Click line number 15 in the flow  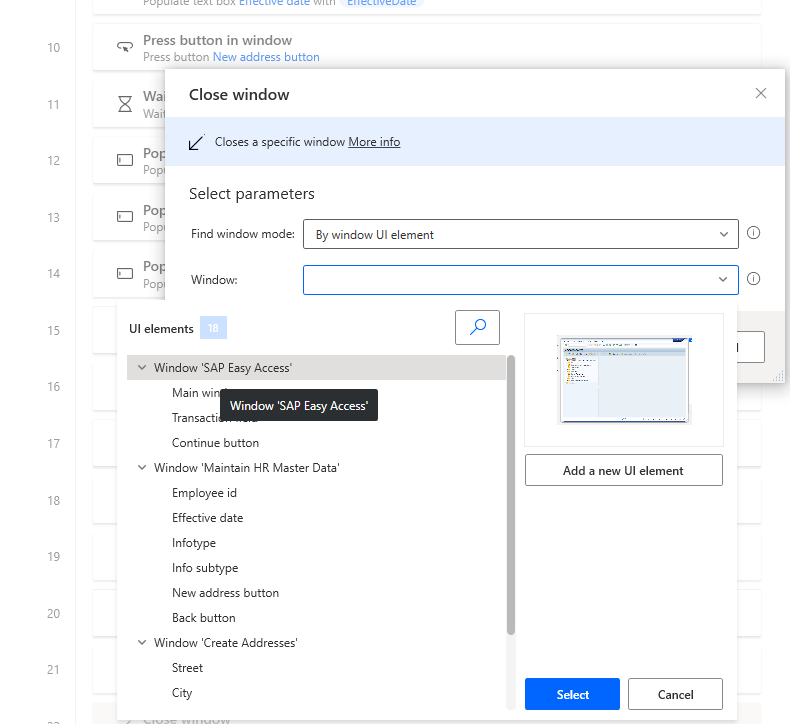53,331
